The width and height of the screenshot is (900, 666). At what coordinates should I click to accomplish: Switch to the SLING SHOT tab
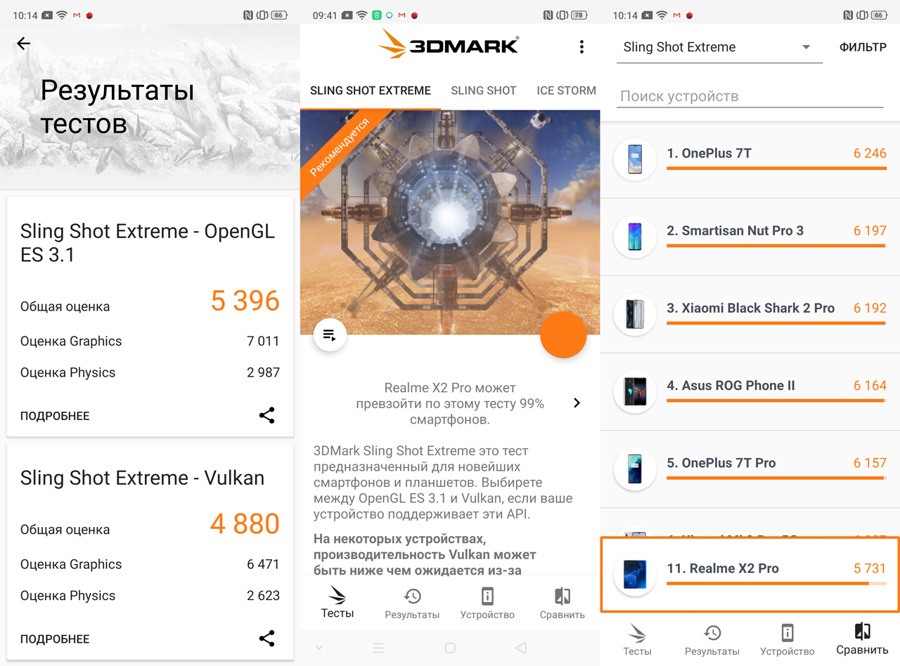[x=483, y=91]
